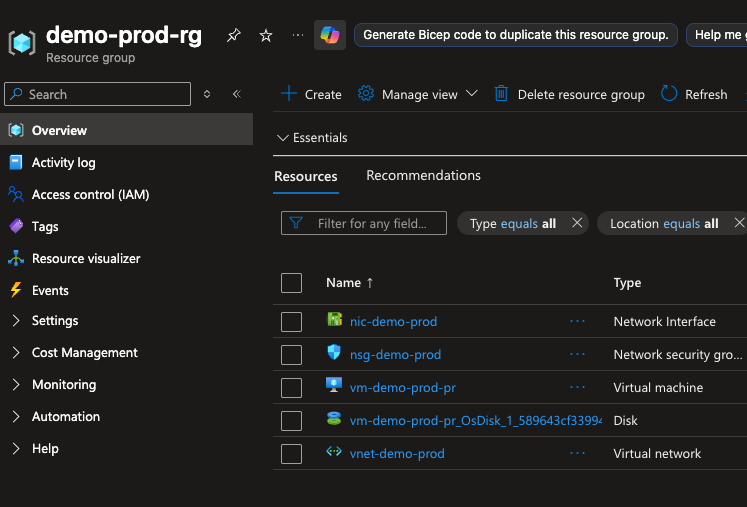Open the Copilot icon in the header
Viewport: 747px width, 507px height.
(330, 35)
